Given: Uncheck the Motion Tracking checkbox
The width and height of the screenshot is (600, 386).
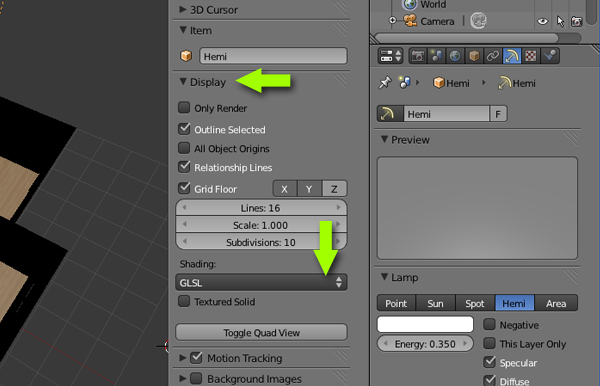Looking at the screenshot, I should pos(196,358).
